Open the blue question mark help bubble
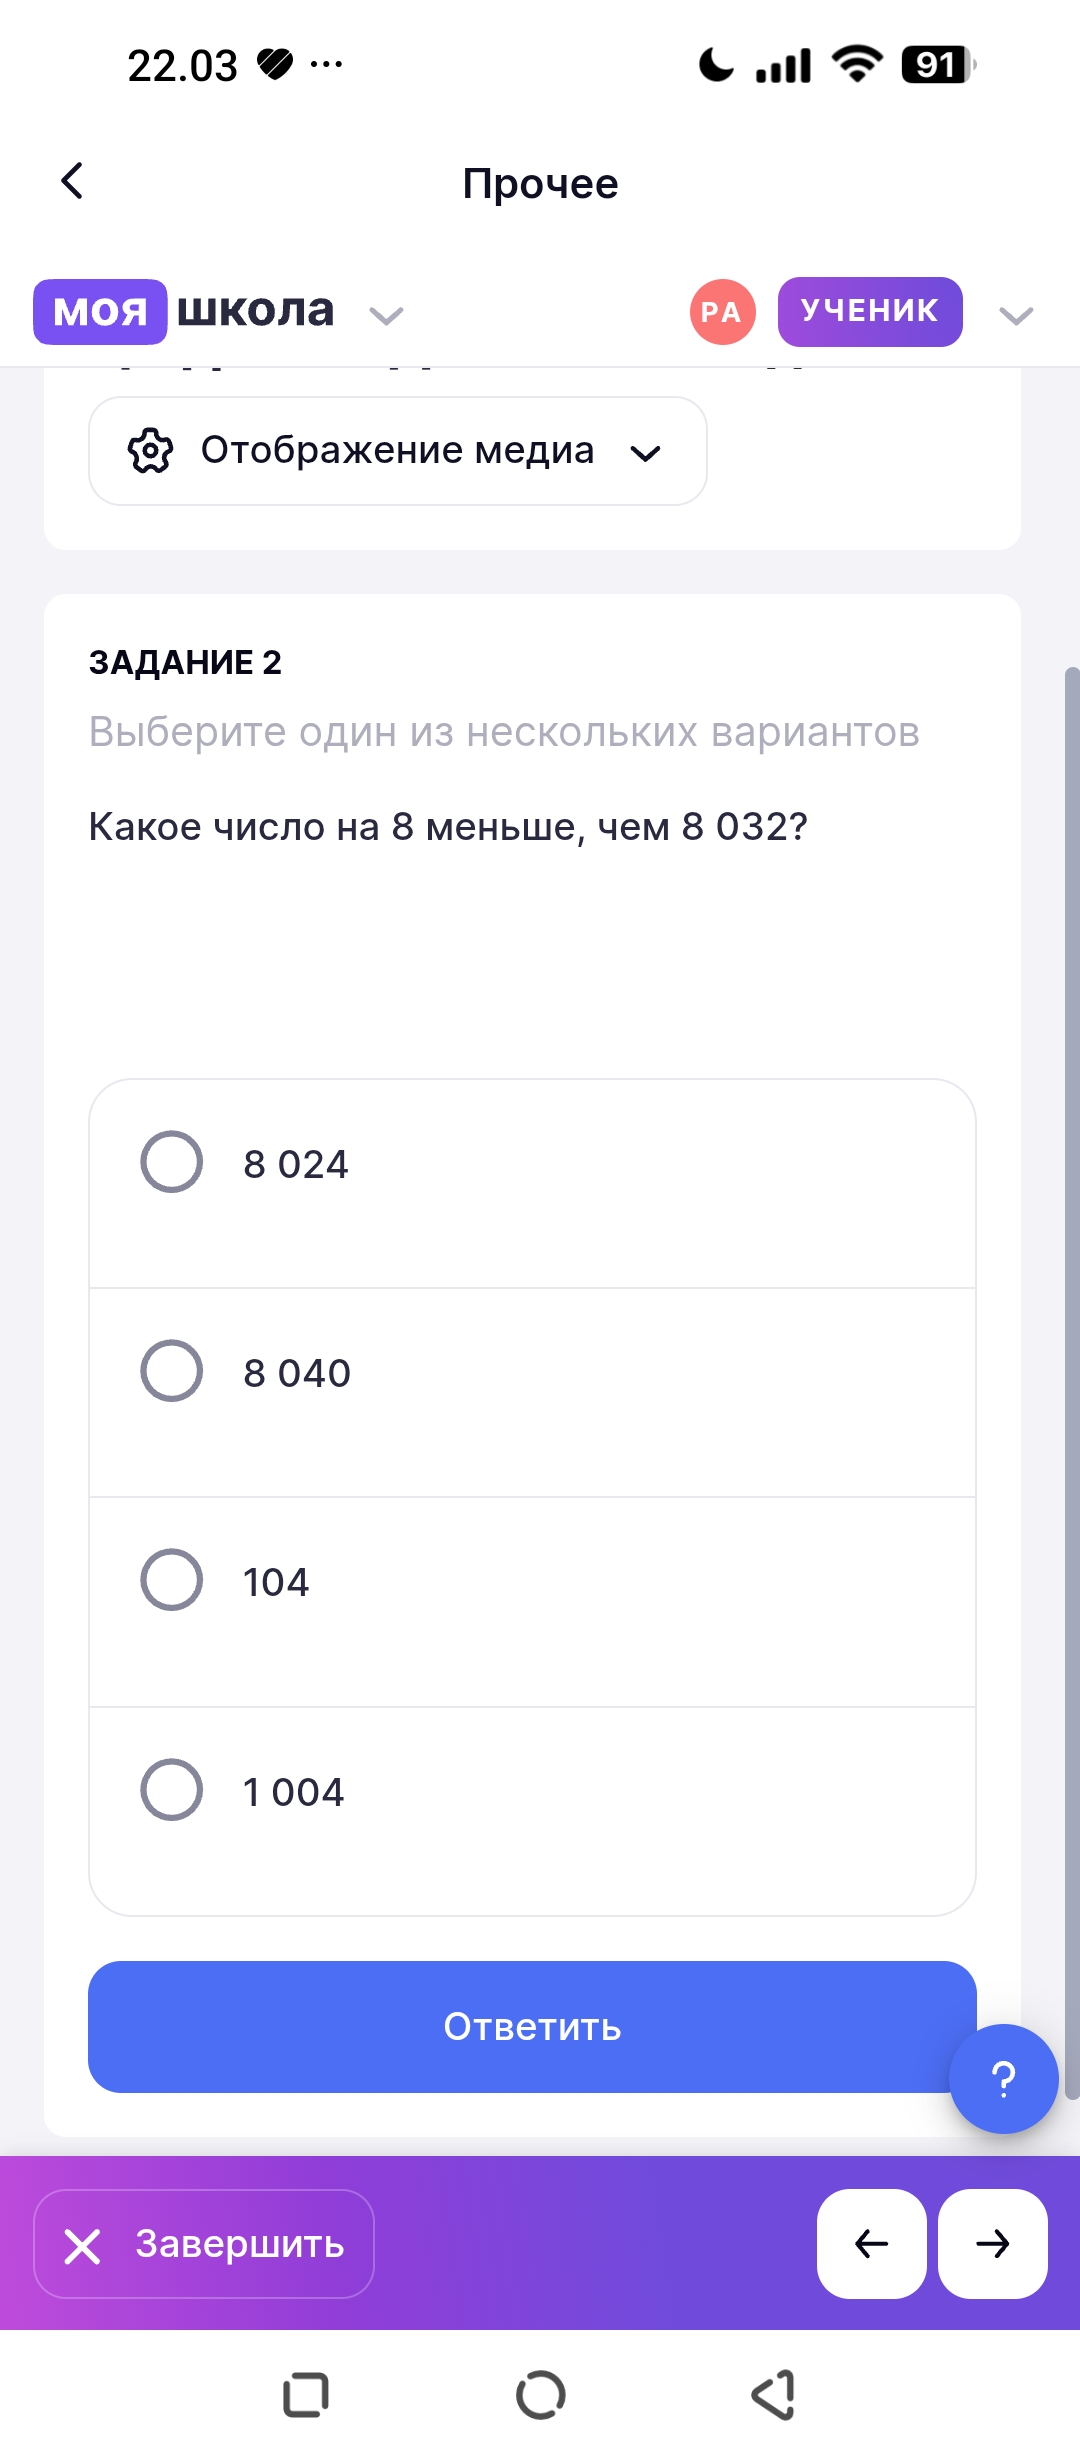Screen dimensions: 1080x2460 point(1003,2079)
